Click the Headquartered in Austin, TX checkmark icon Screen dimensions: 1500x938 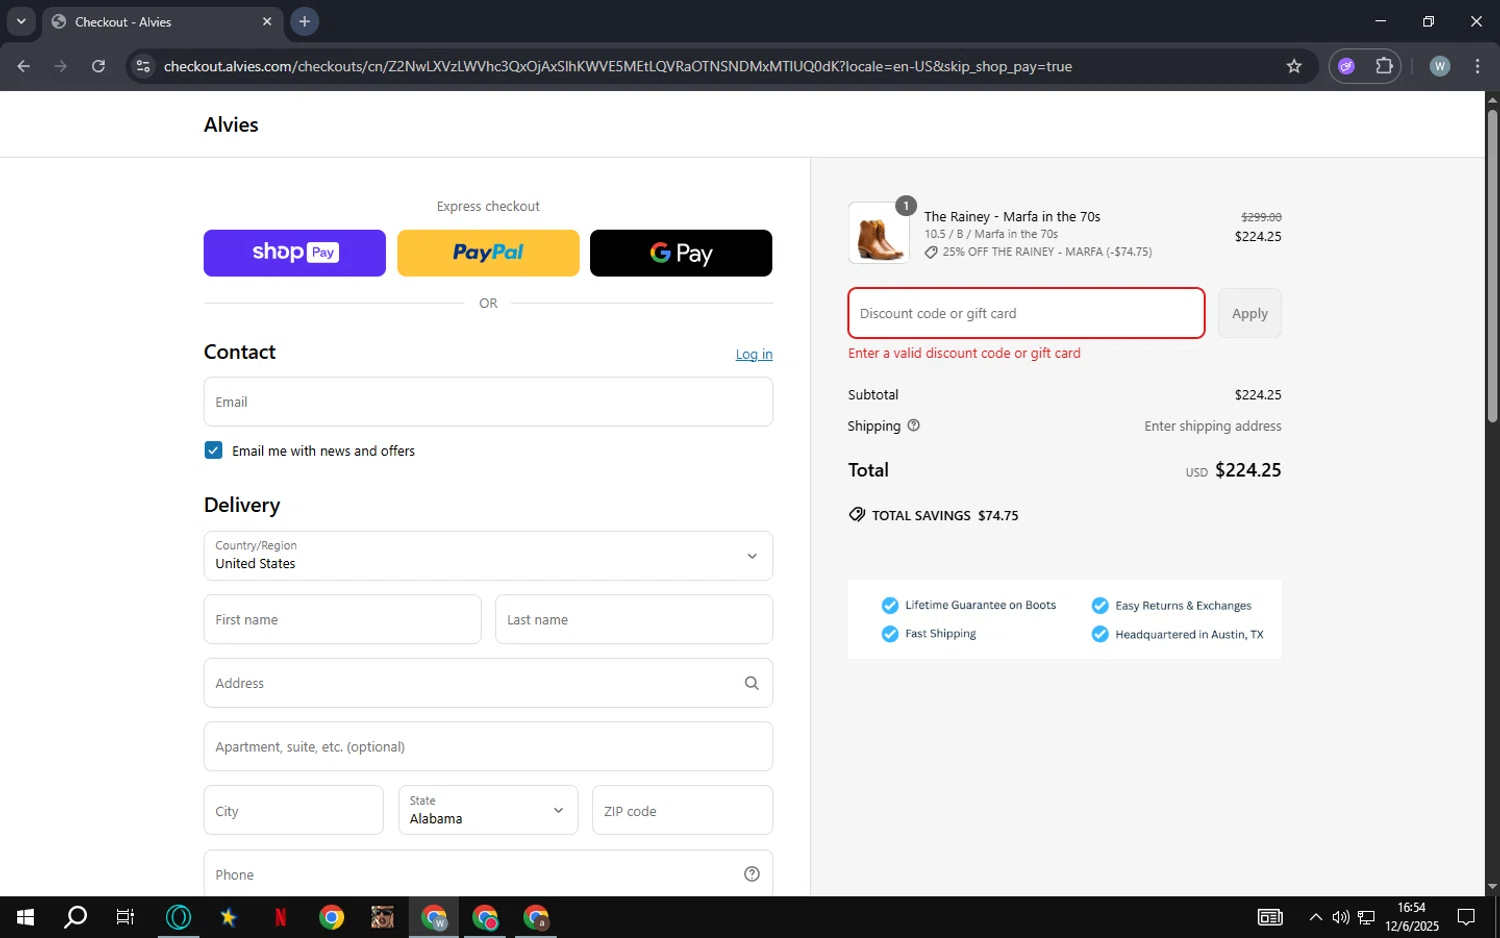(1100, 634)
